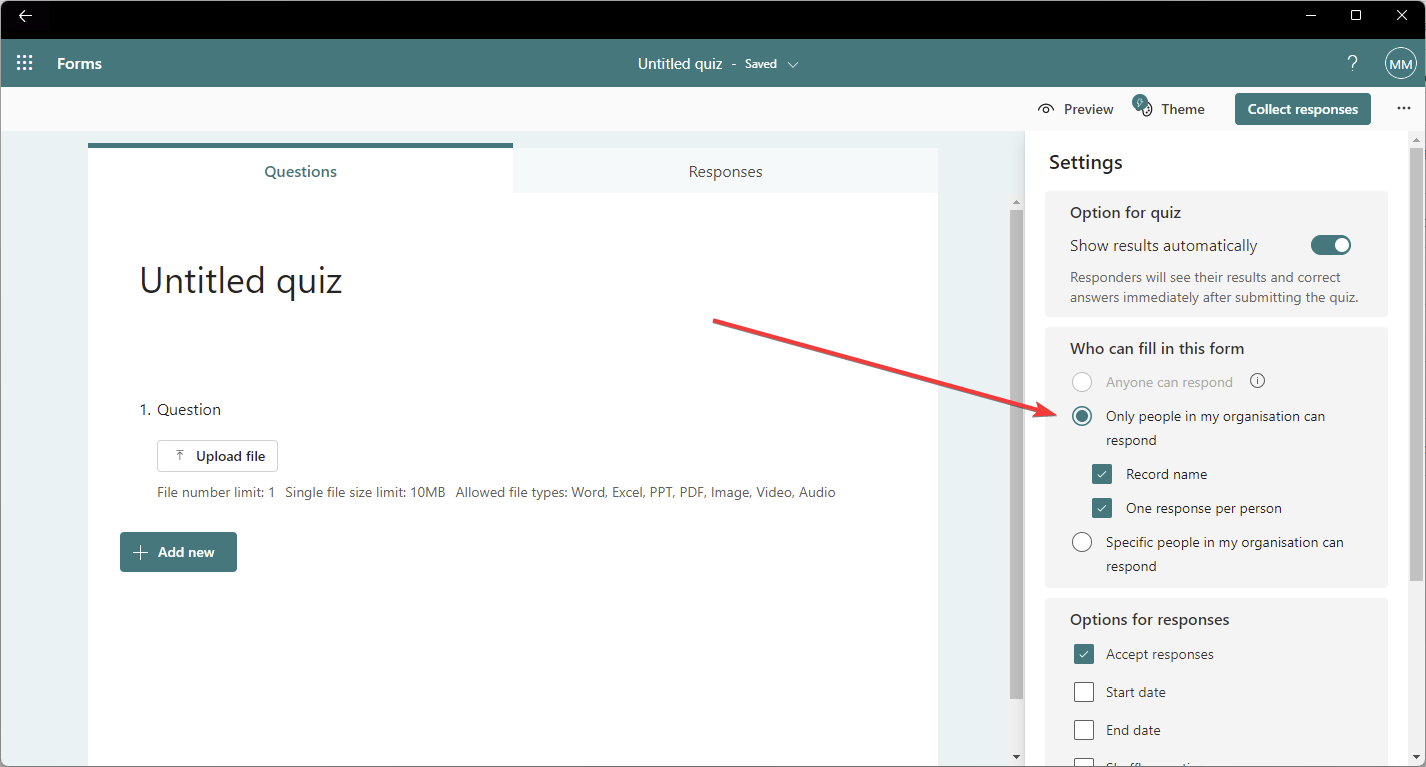Click the Settings panel heading
Screen dimensions: 1426x767
tap(1085, 162)
